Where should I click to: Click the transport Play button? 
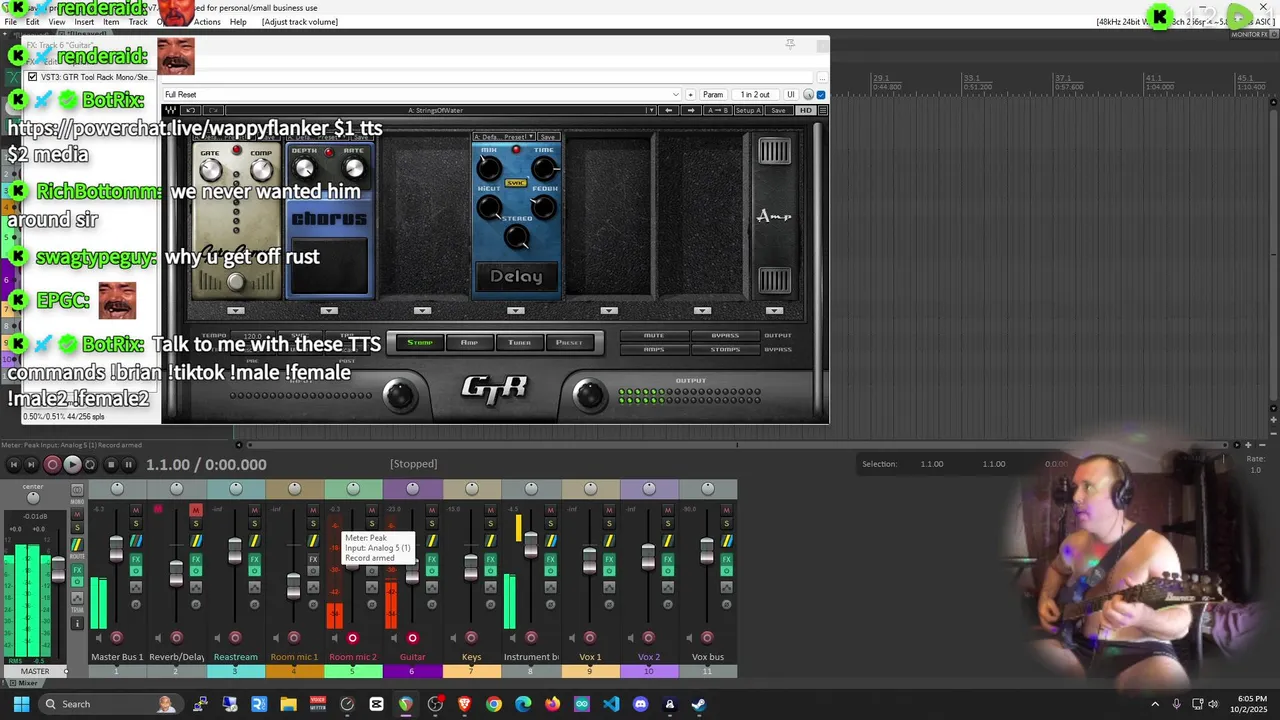point(72,464)
